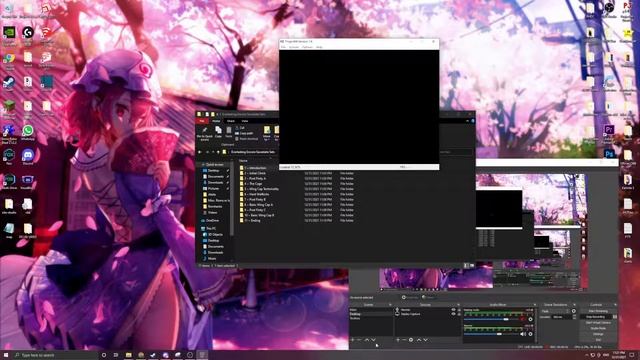
Task: Switch to the Share ribbon tab
Action: coord(231,121)
